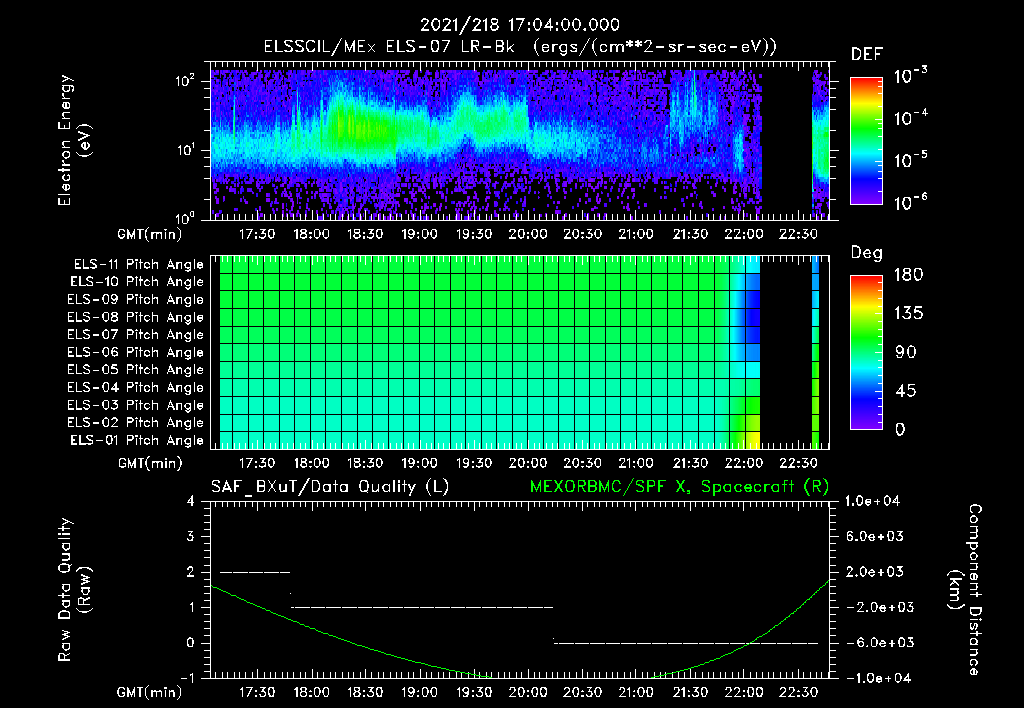The image size is (1024, 708).
Task: Click 17:30 on the data quality time axis
Action: [257, 692]
